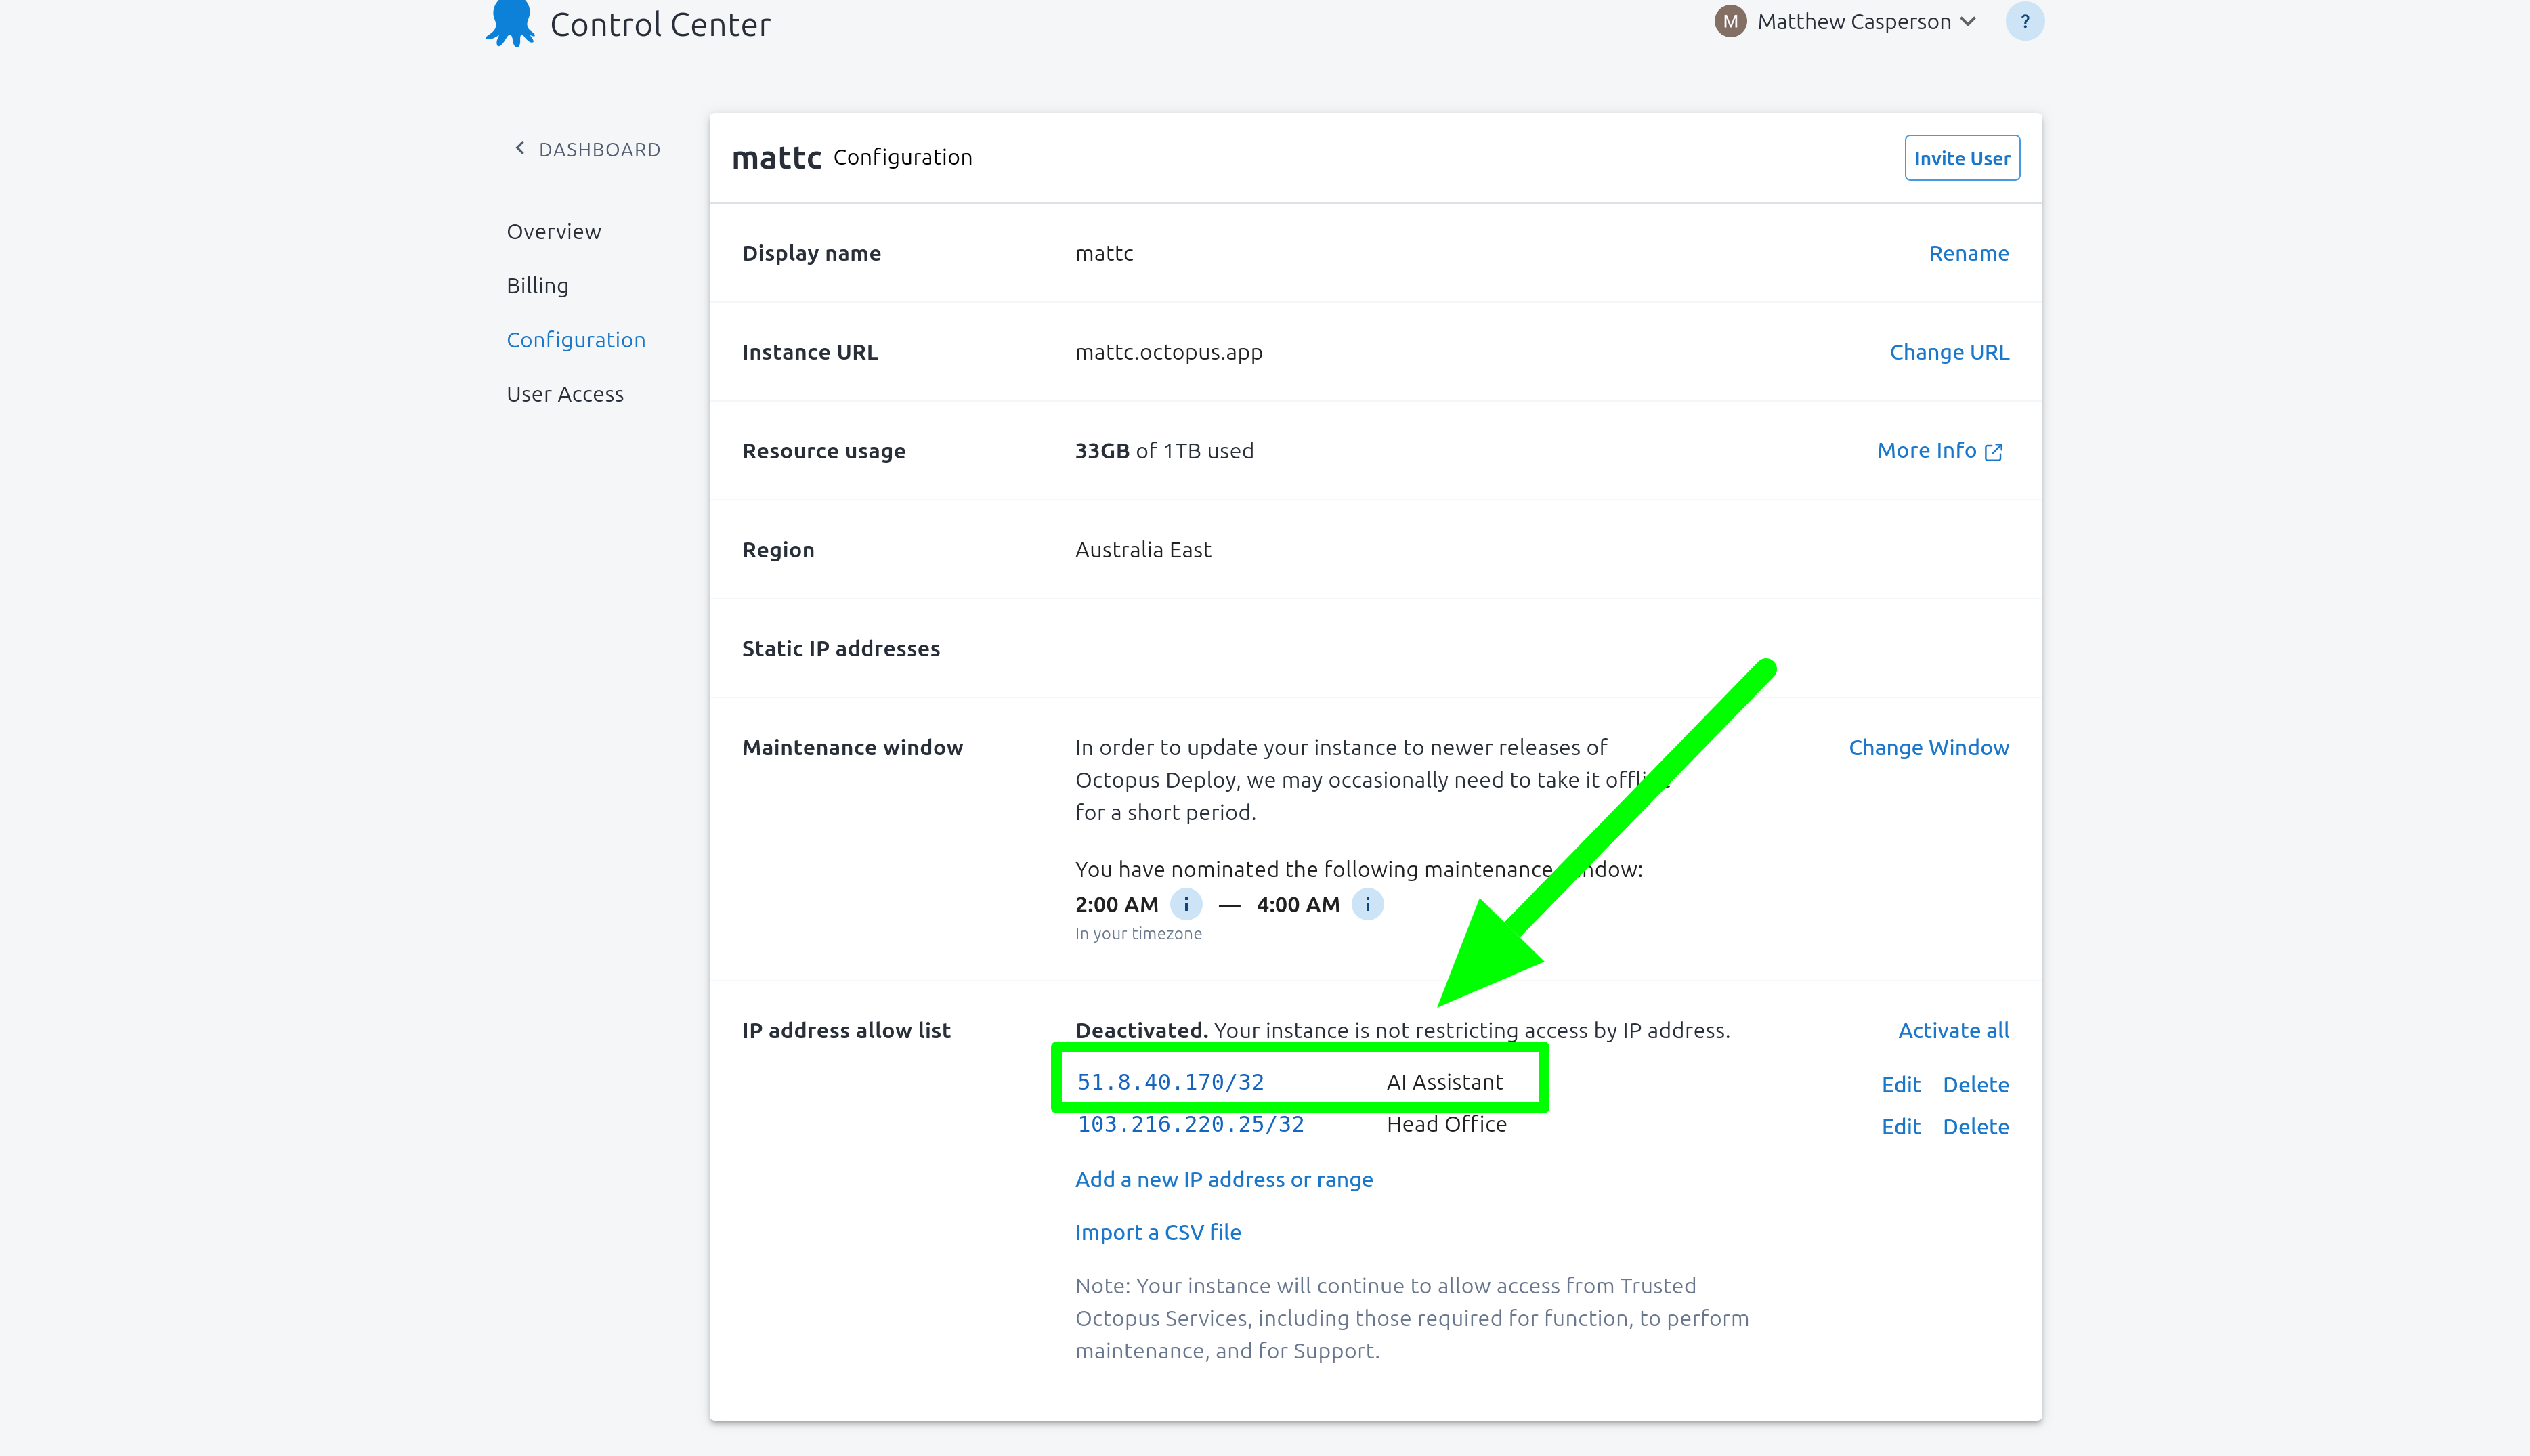Image resolution: width=2530 pixels, height=1456 pixels.
Task: Click the back chevron beside DASHBOARD
Action: (520, 148)
